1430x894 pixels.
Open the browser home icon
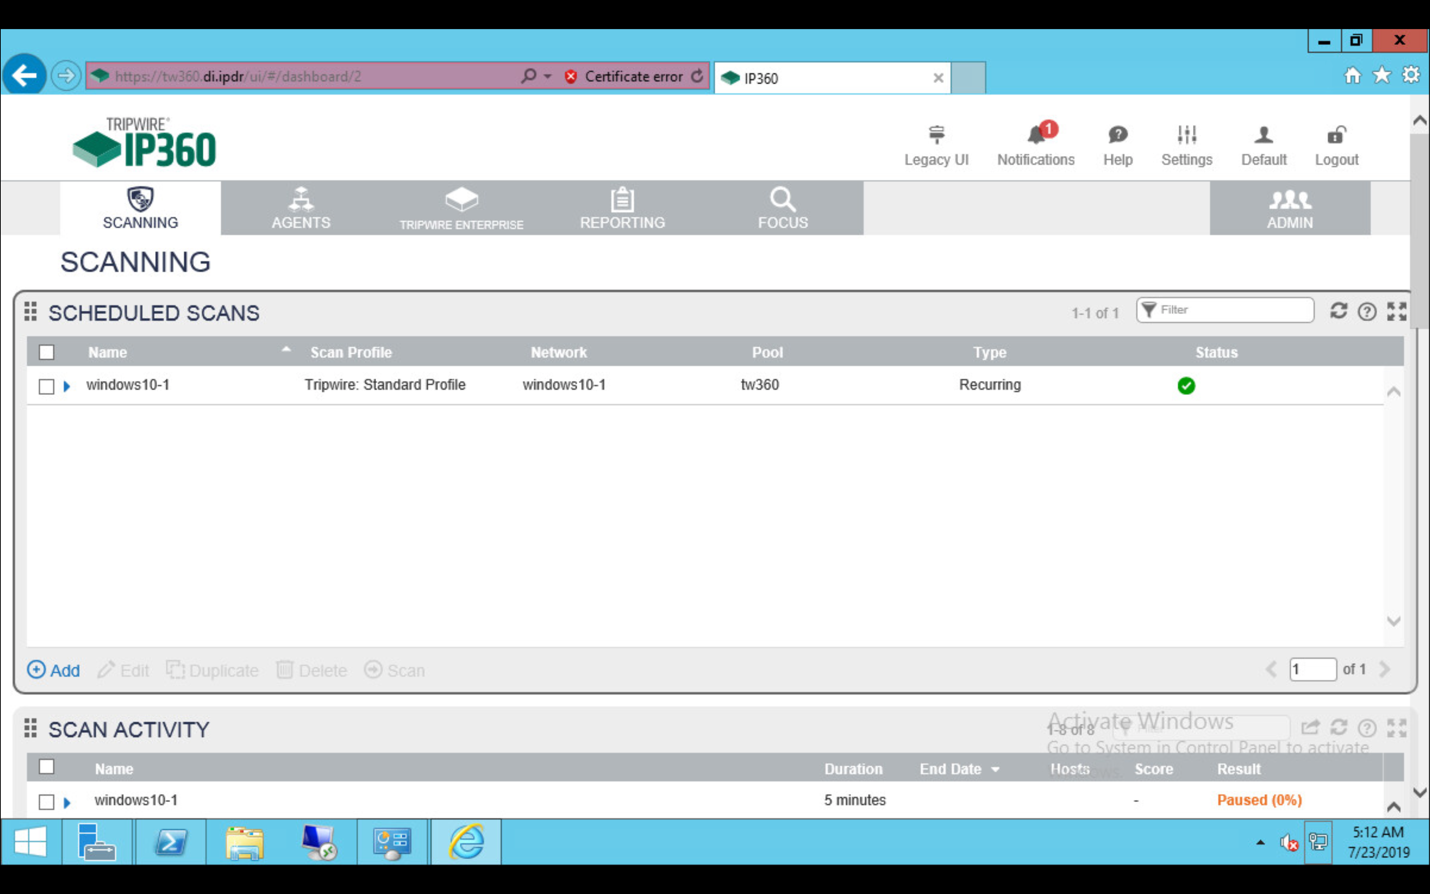(x=1352, y=75)
